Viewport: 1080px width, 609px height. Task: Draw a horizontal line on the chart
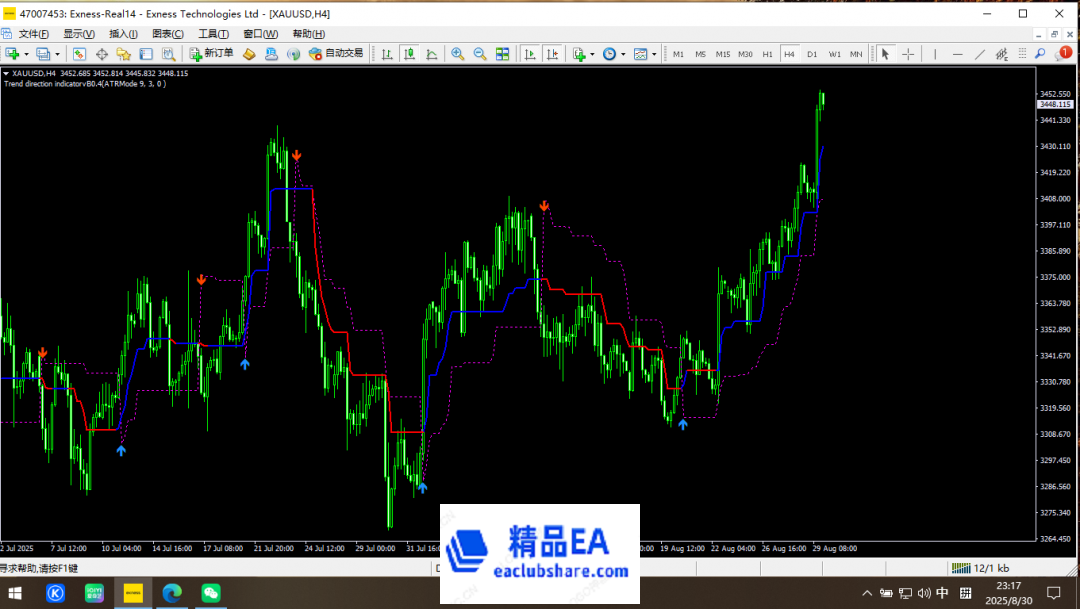click(957, 54)
